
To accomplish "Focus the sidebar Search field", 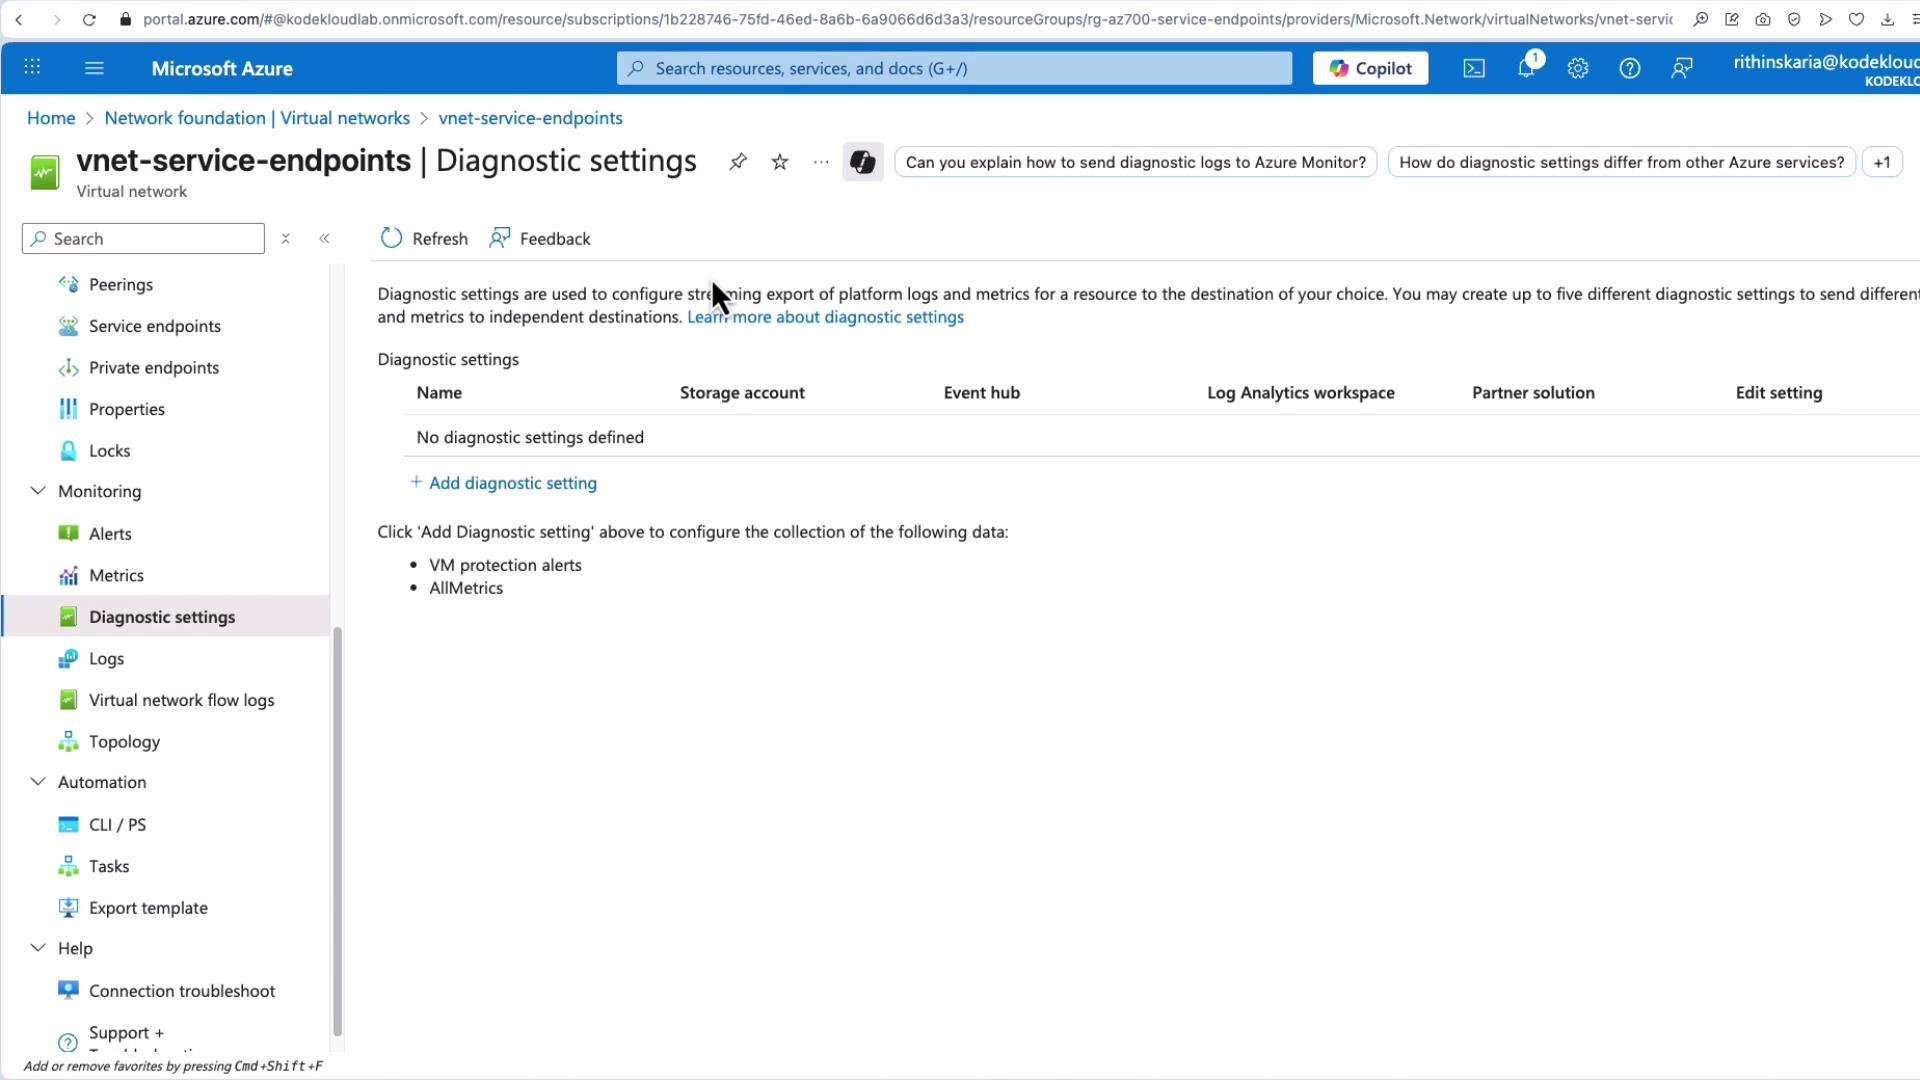I will point(143,238).
